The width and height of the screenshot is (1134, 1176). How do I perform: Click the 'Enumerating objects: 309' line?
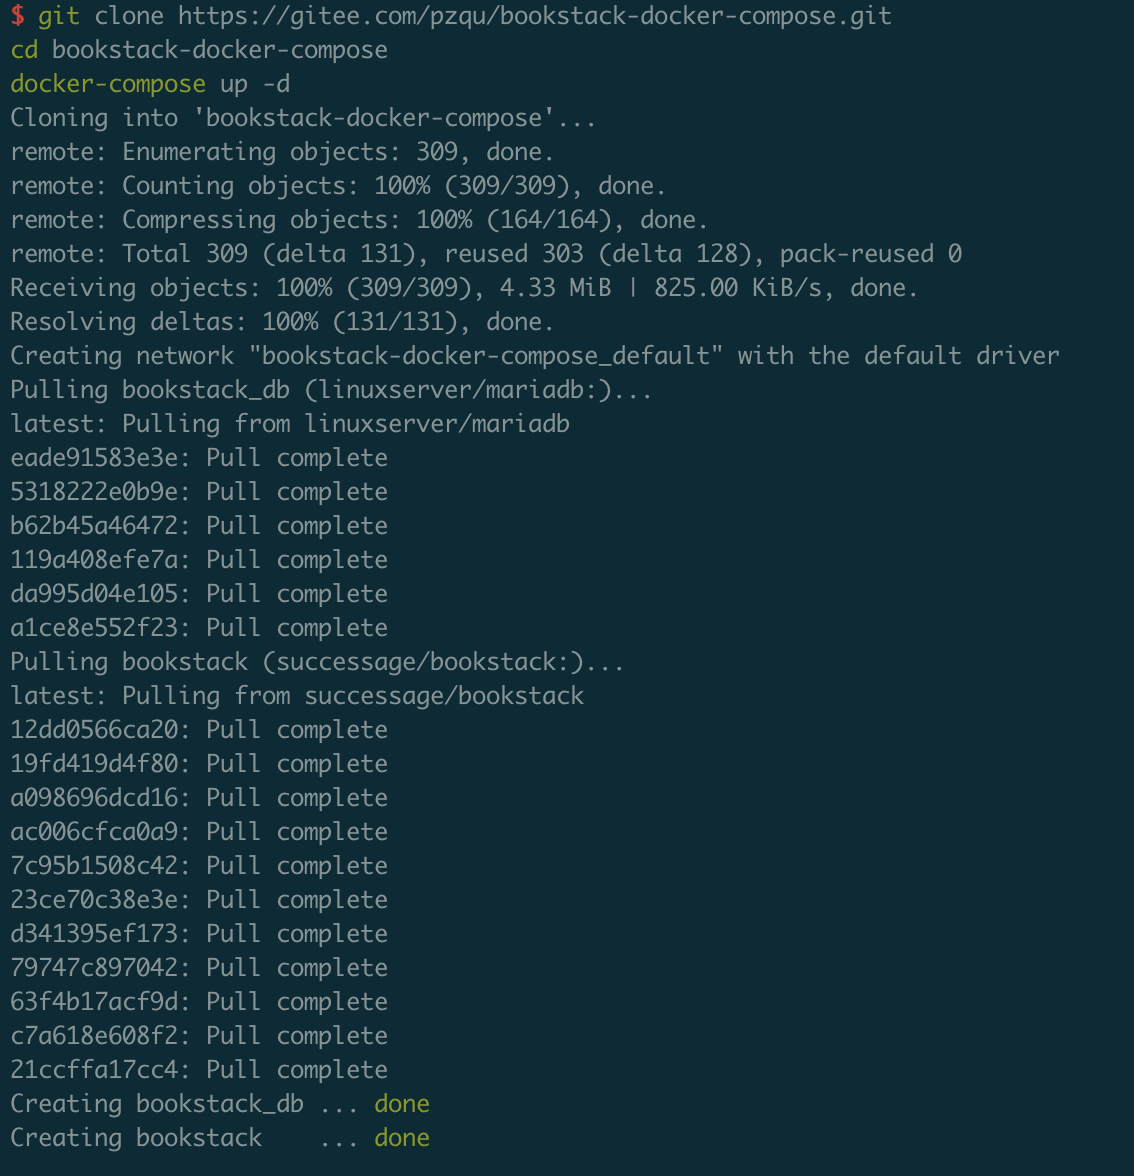click(282, 152)
